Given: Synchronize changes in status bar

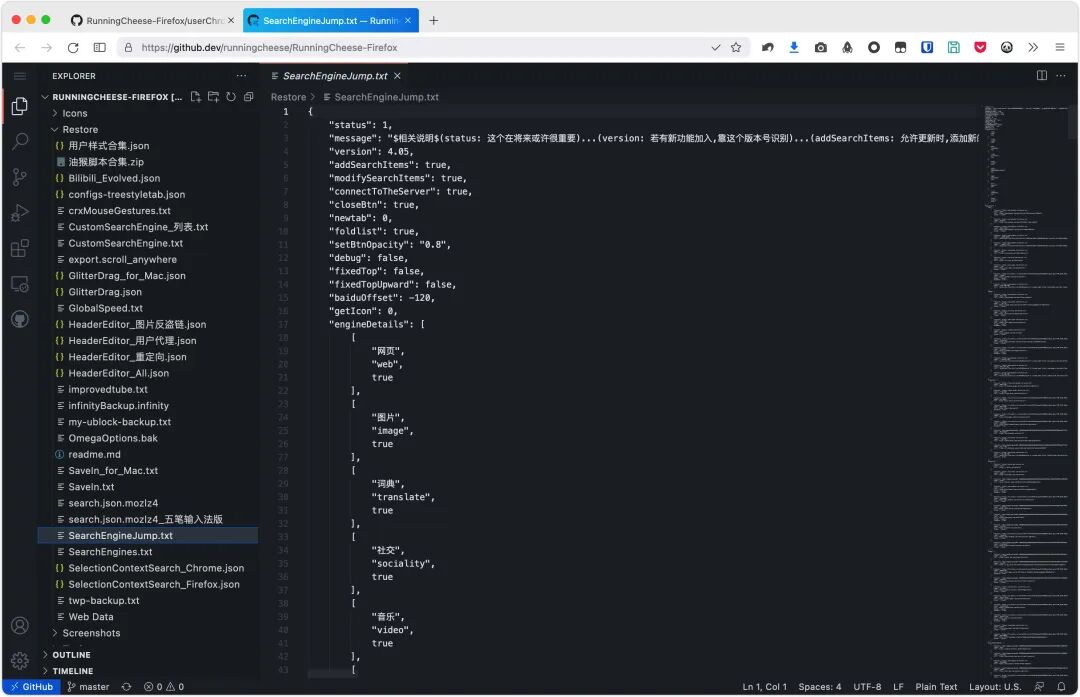Looking at the screenshot, I should (126, 687).
